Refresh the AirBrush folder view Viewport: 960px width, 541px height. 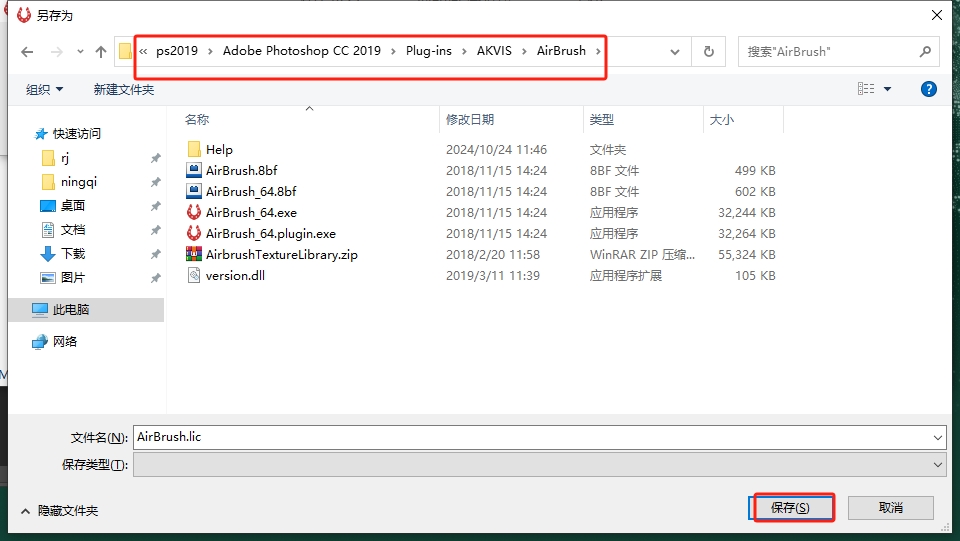click(x=708, y=51)
